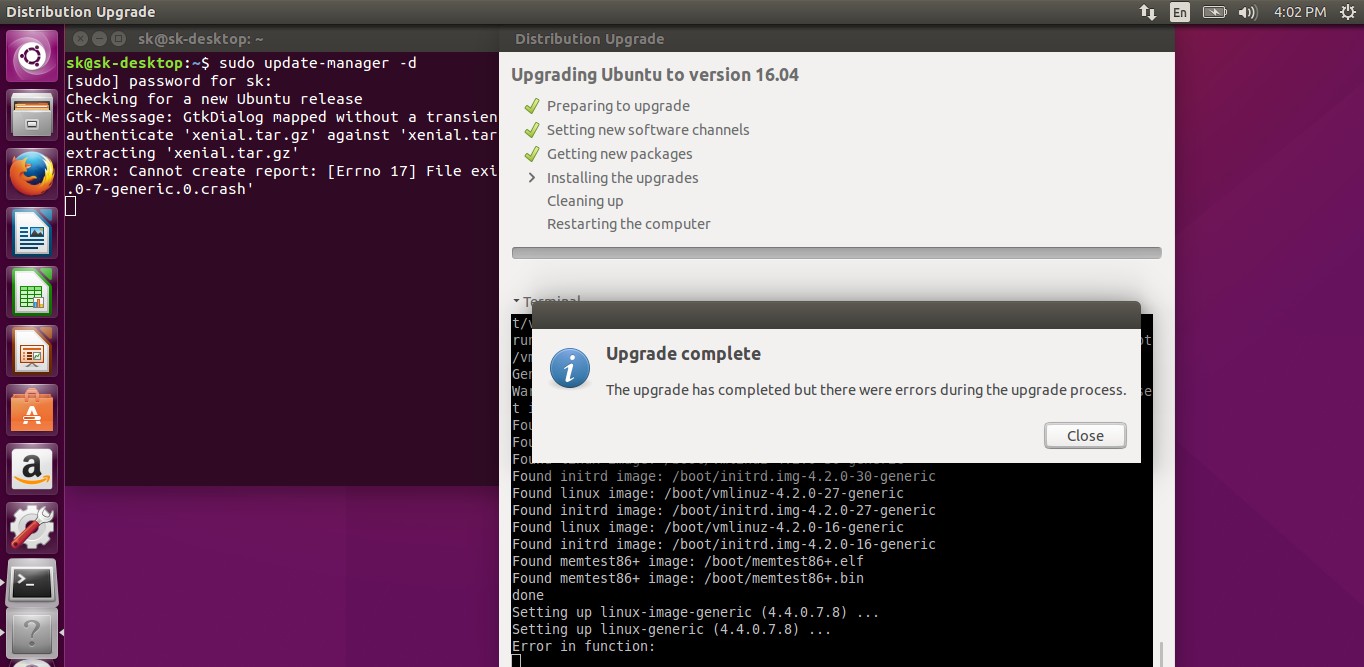
Task: Click 'Found linux image: /boot/vmlinuz-4.2.0-27-generic' line
Action: pyautogui.click(x=708, y=493)
